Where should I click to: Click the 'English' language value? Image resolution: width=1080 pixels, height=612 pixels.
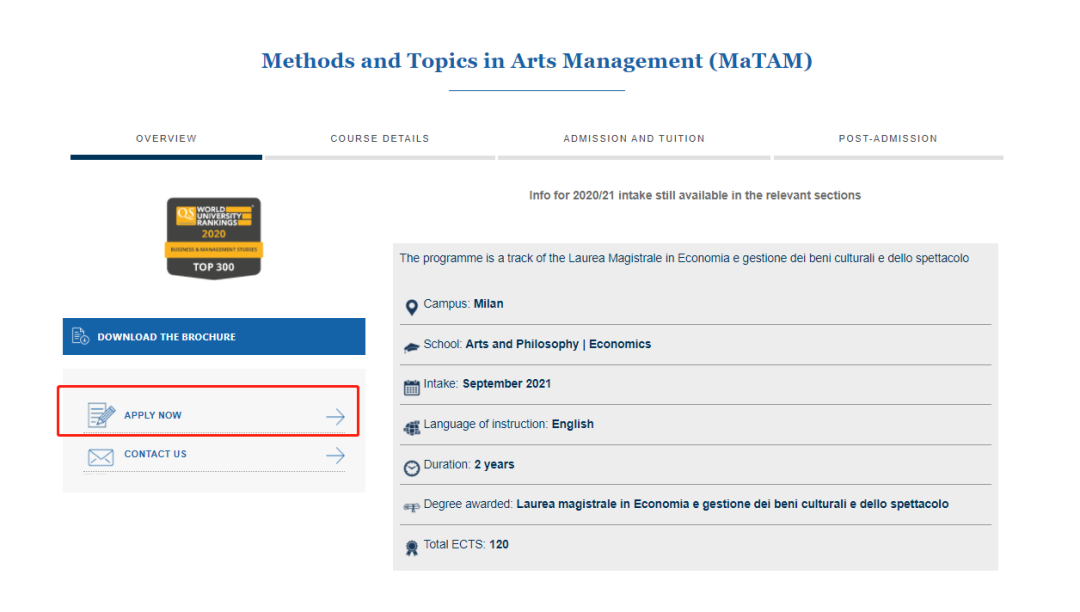coord(572,424)
